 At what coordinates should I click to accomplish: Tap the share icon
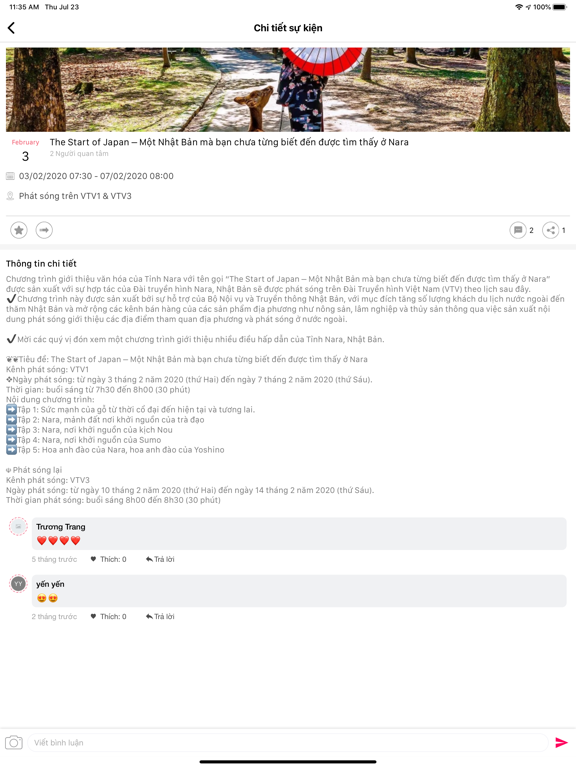550,230
